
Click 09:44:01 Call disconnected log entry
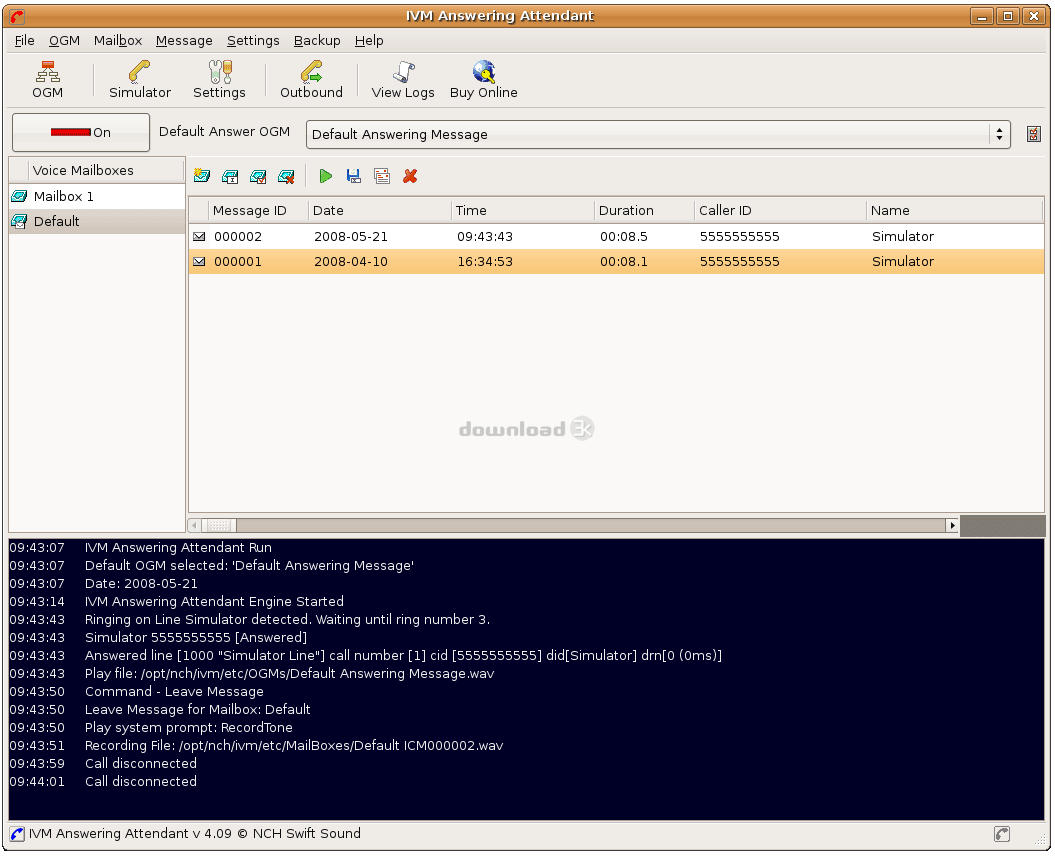[x=103, y=782]
